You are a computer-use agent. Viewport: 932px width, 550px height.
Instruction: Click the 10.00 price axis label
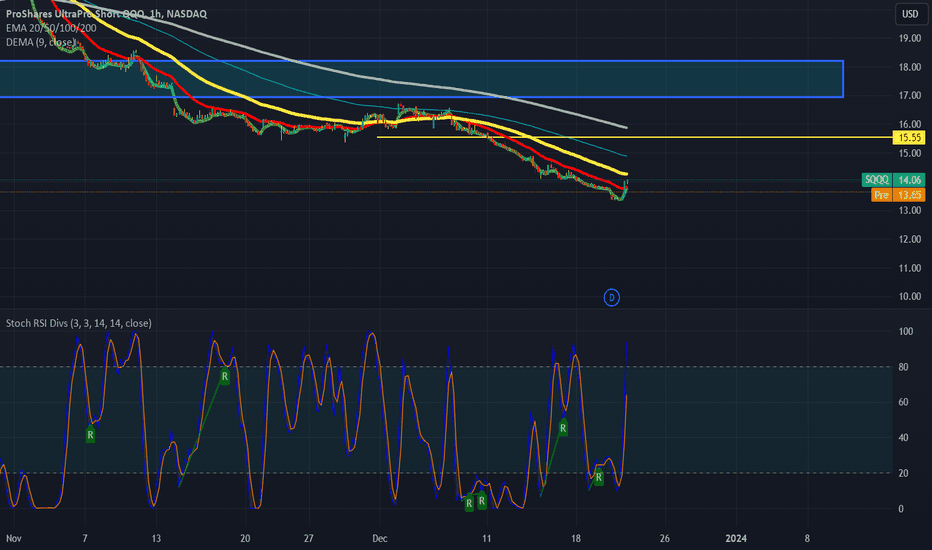pyautogui.click(x=910, y=297)
